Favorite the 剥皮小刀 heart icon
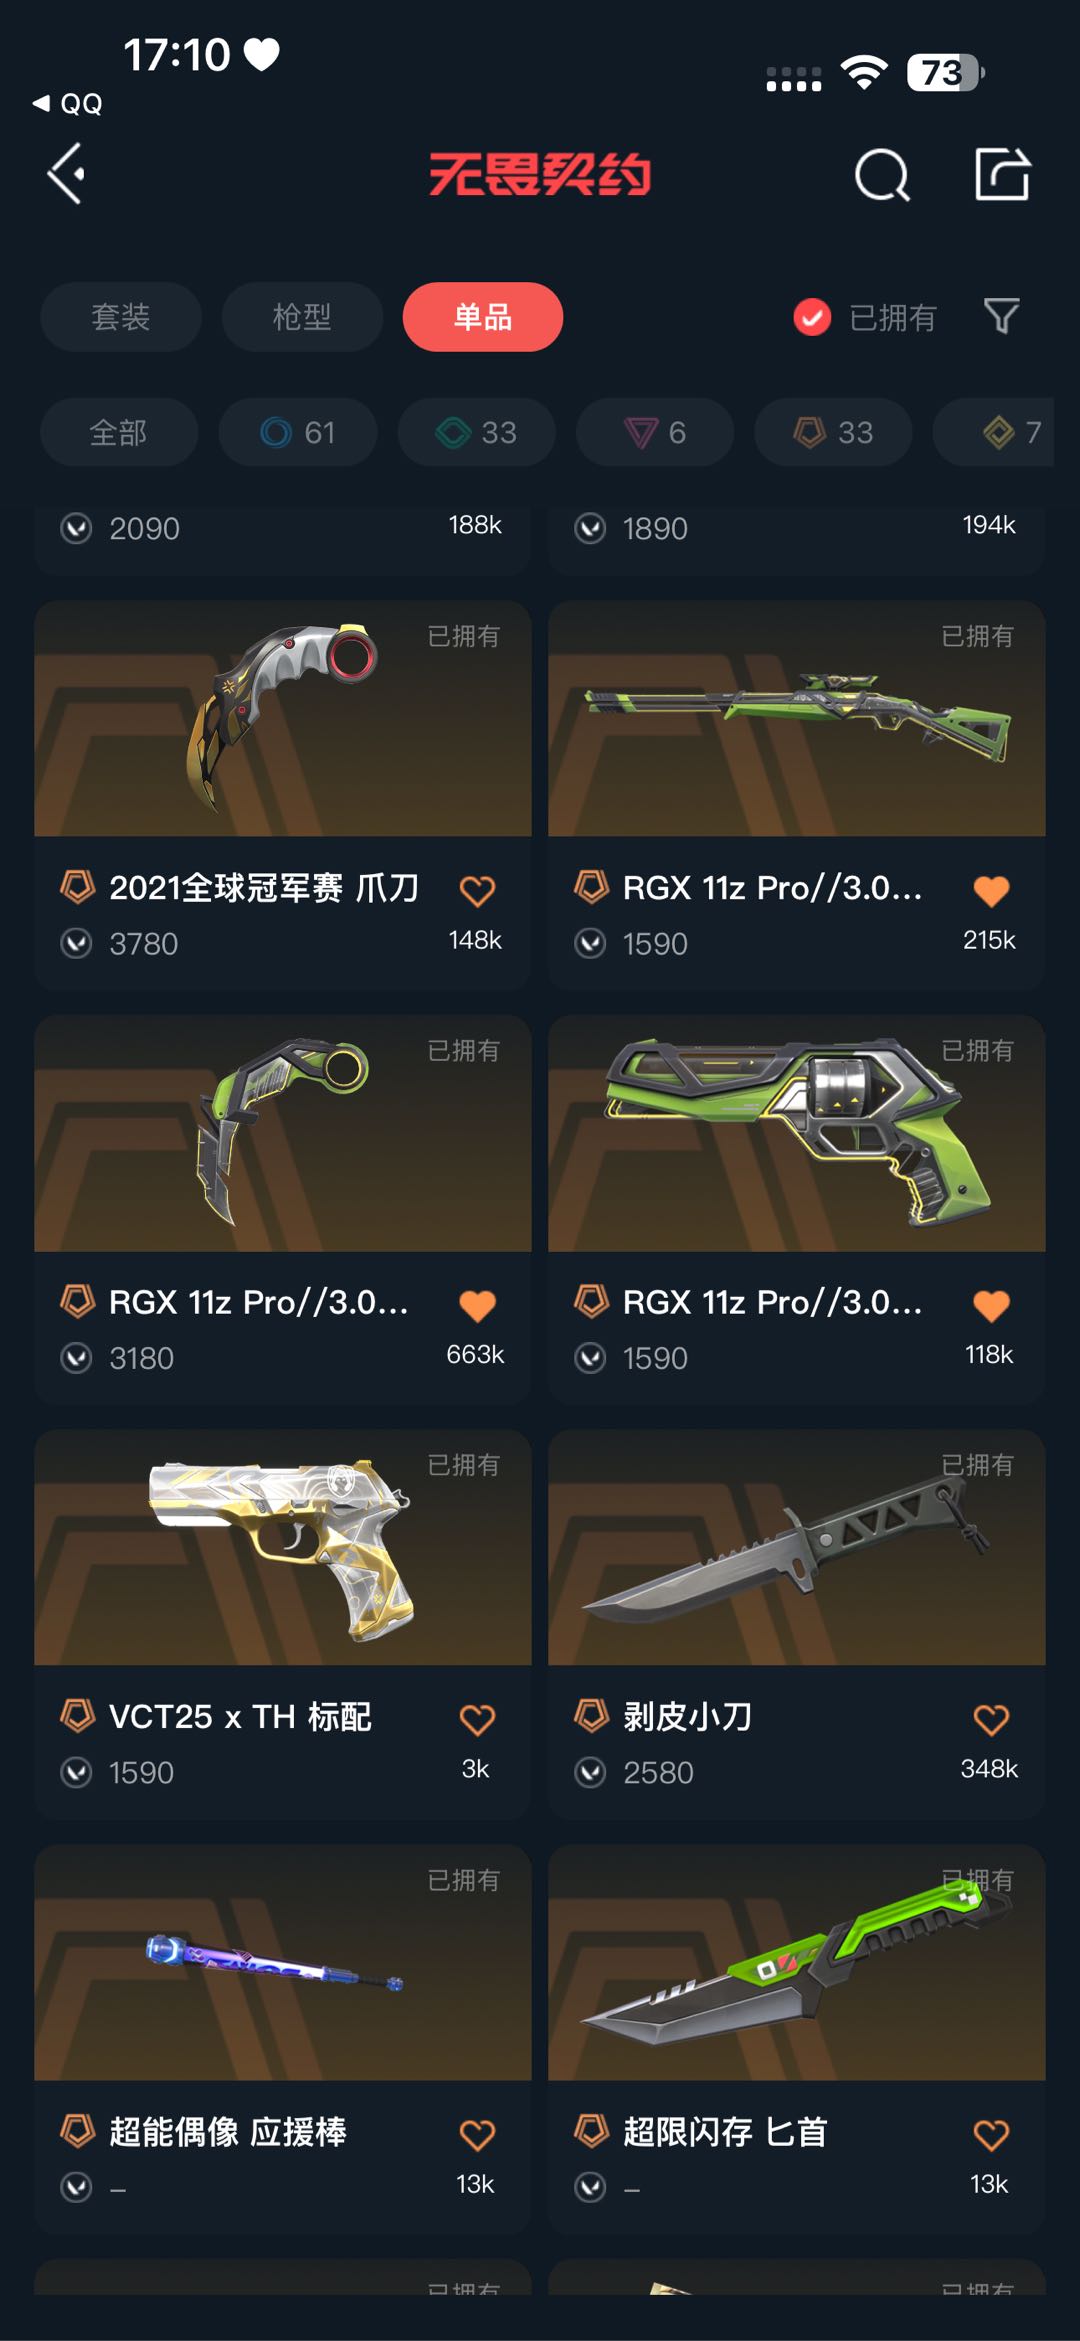Image resolution: width=1080 pixels, height=2341 pixels. tap(991, 1720)
